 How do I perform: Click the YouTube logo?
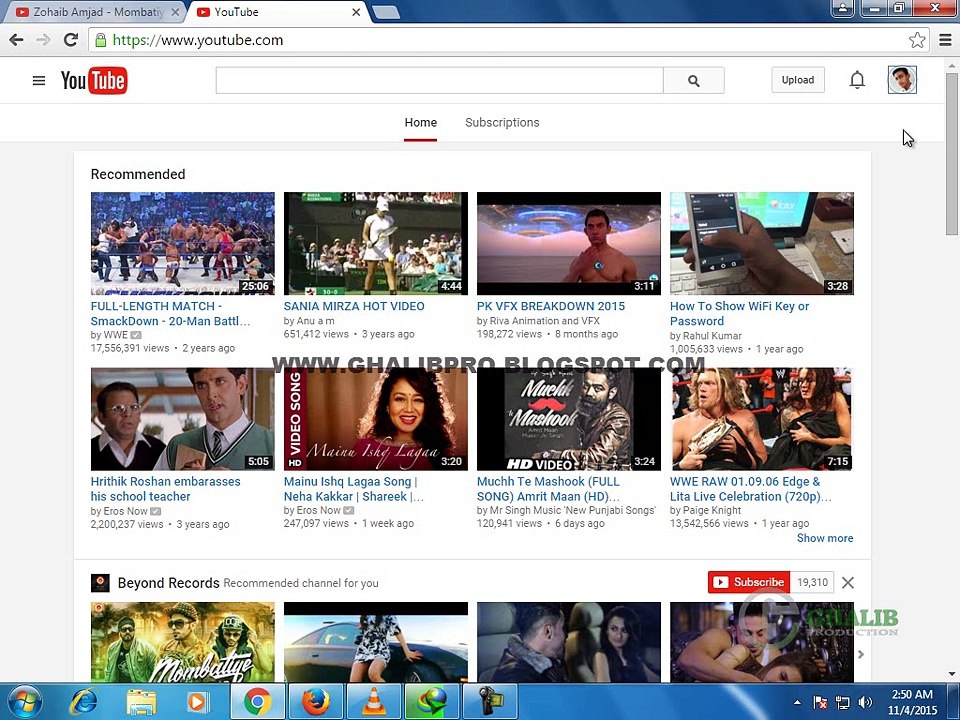coord(94,80)
